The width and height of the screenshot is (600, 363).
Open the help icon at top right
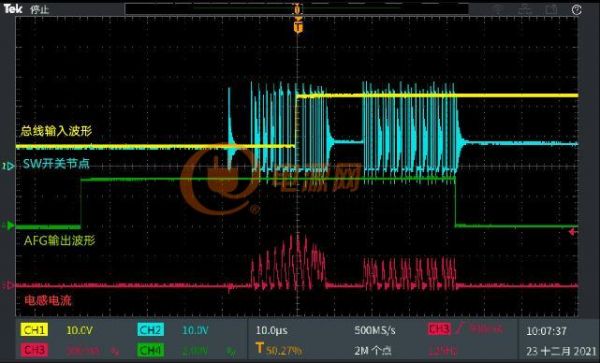coord(577,10)
